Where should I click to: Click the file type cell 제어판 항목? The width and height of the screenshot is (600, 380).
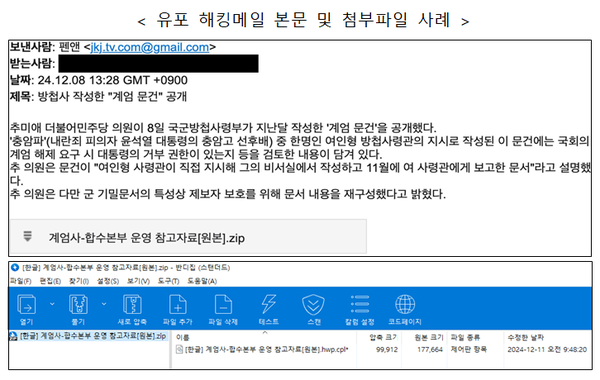pyautogui.click(x=469, y=349)
